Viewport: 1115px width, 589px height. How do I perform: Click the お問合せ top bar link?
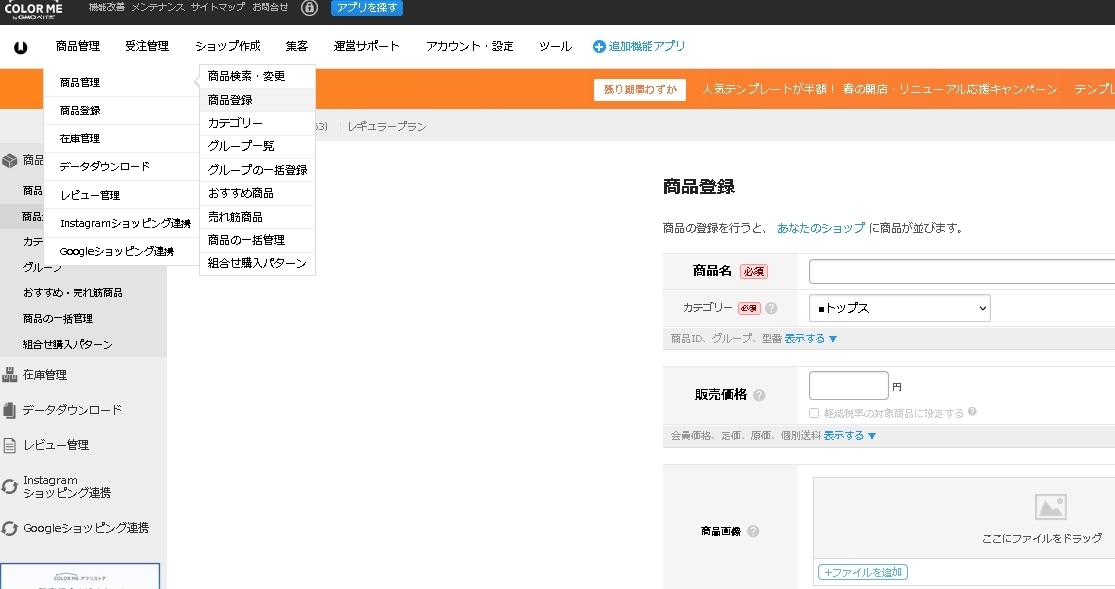pyautogui.click(x=270, y=7)
